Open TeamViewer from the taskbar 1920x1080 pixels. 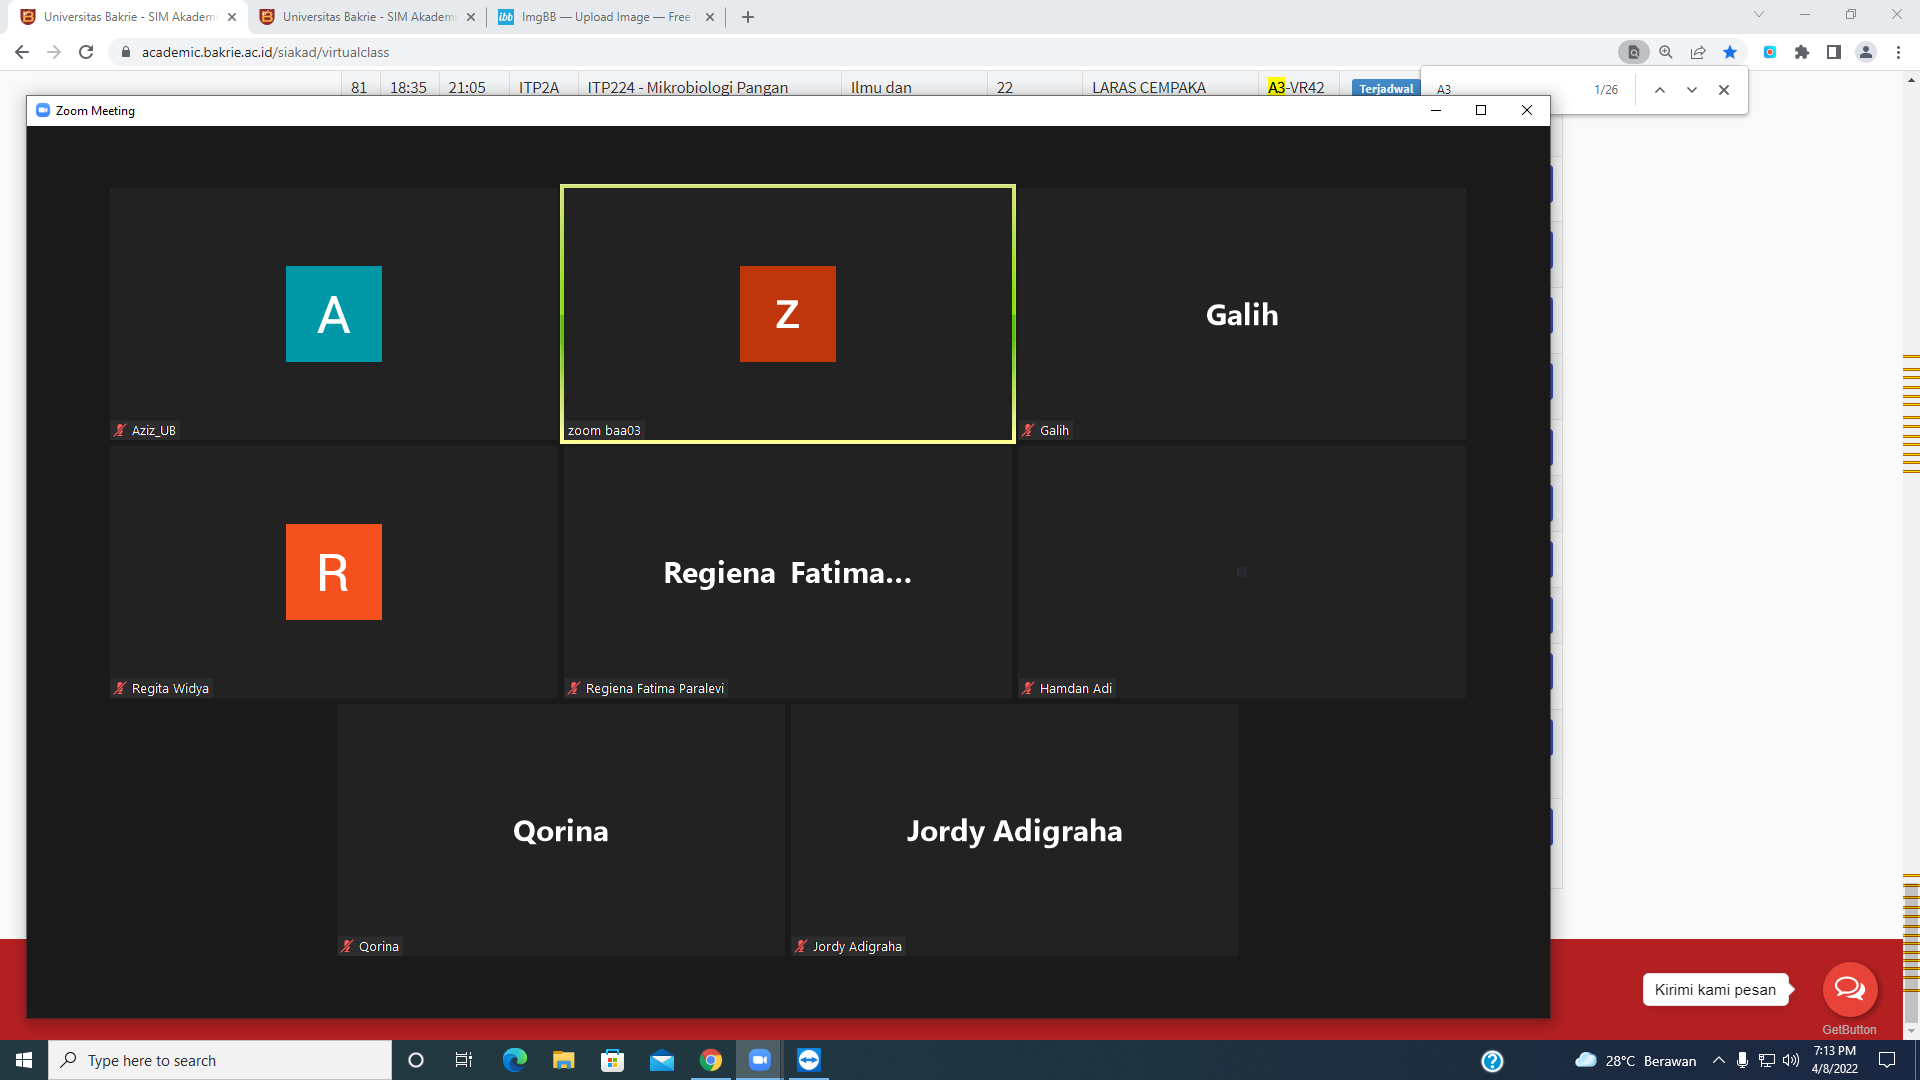click(x=809, y=1060)
